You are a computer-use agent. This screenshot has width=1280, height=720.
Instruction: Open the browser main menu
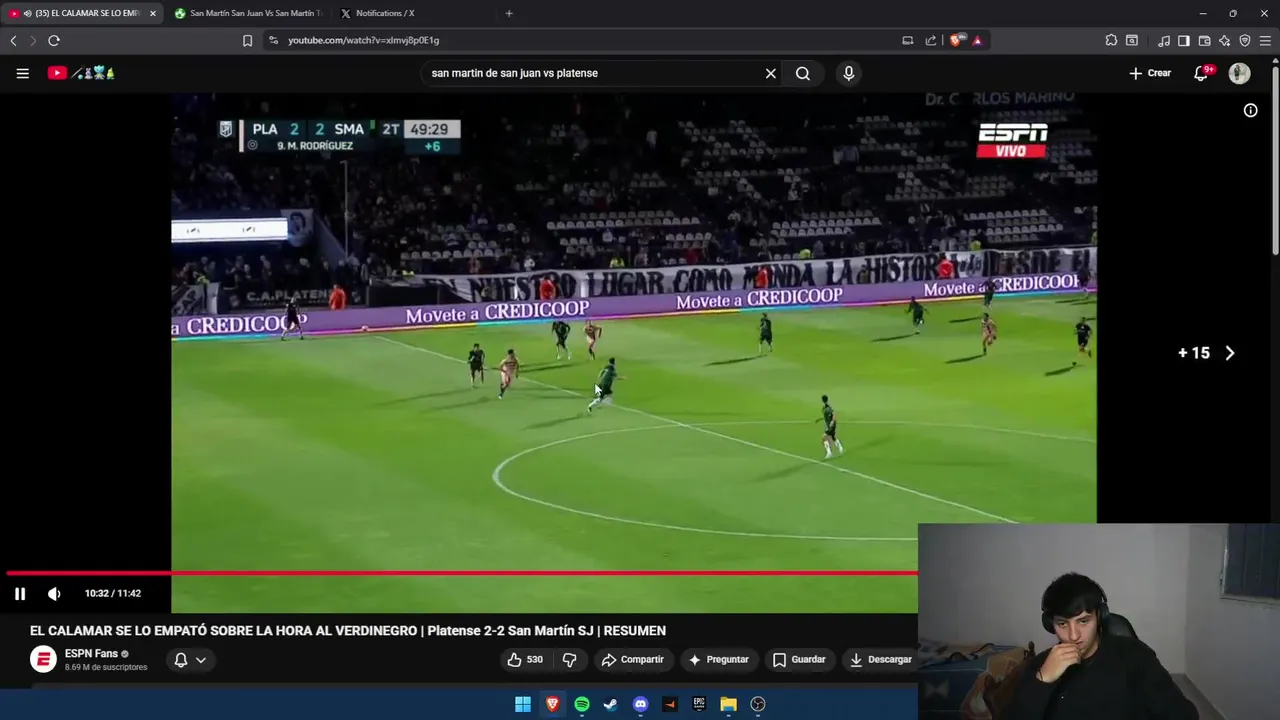pyautogui.click(x=1266, y=40)
